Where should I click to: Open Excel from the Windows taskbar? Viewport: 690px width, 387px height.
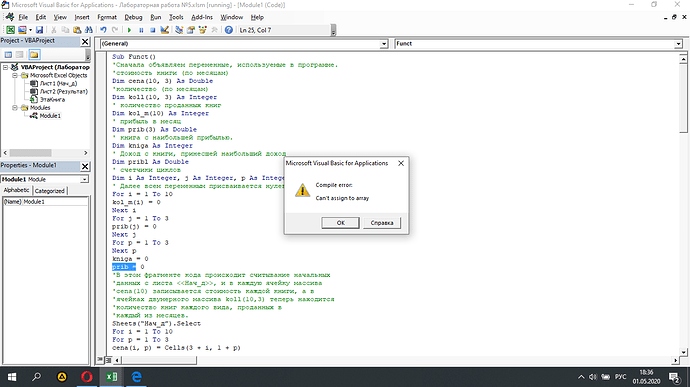[112, 377]
